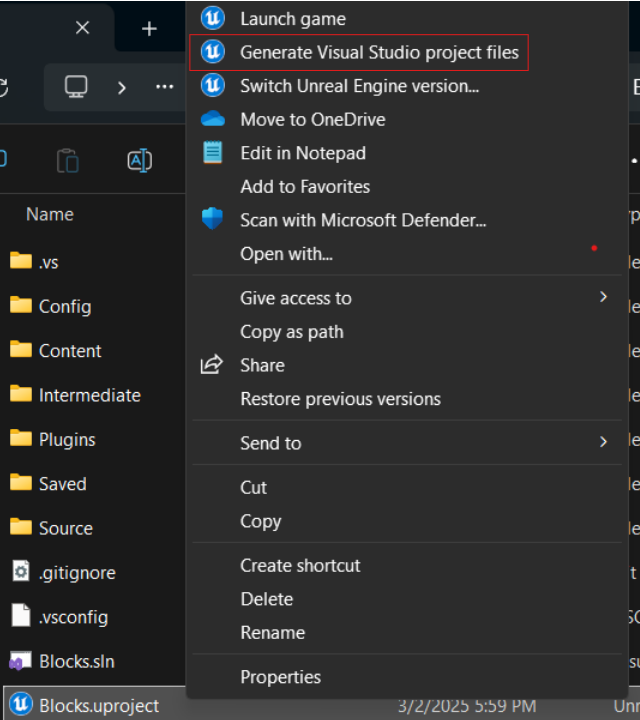Click Source folder icon
Screen dimensions: 640x720
(x=21, y=527)
